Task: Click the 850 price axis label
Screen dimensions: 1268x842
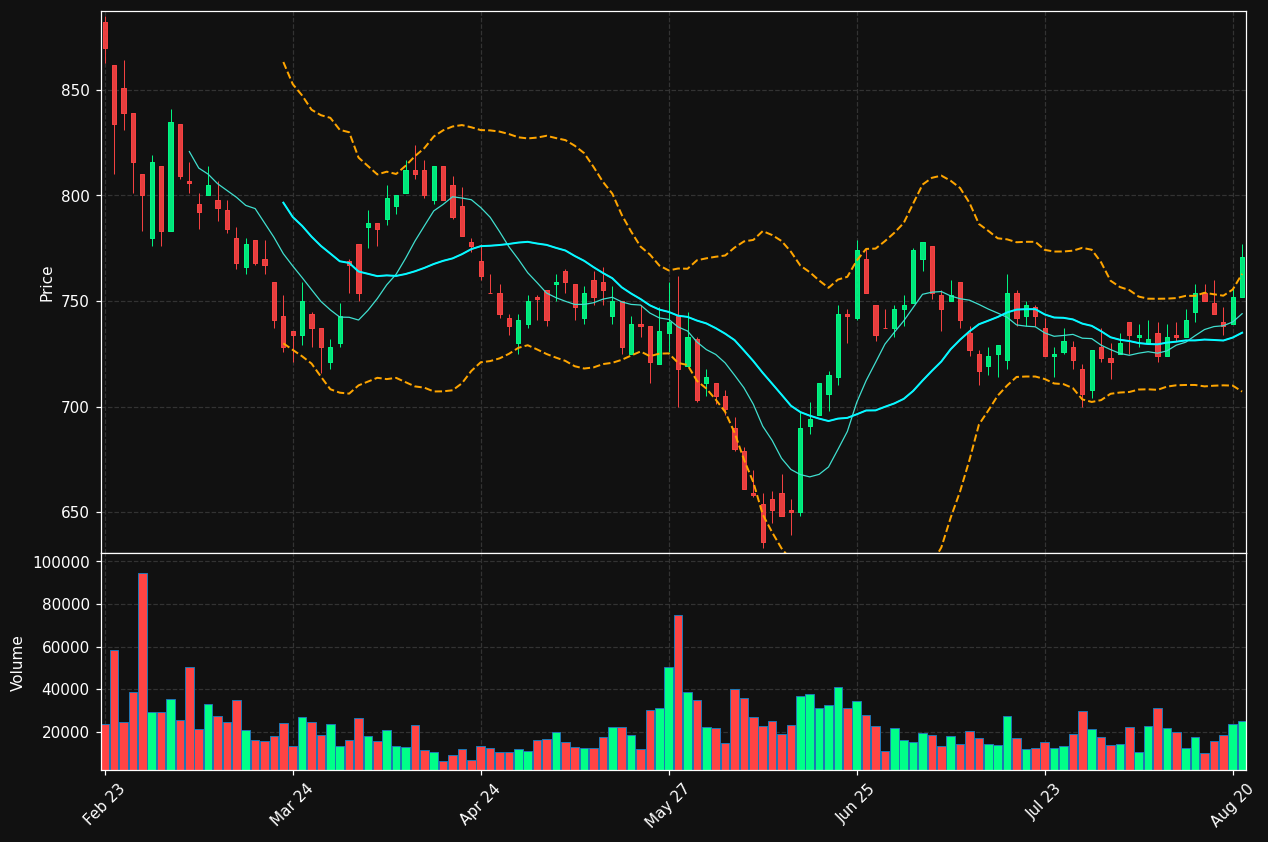Action: (76, 90)
